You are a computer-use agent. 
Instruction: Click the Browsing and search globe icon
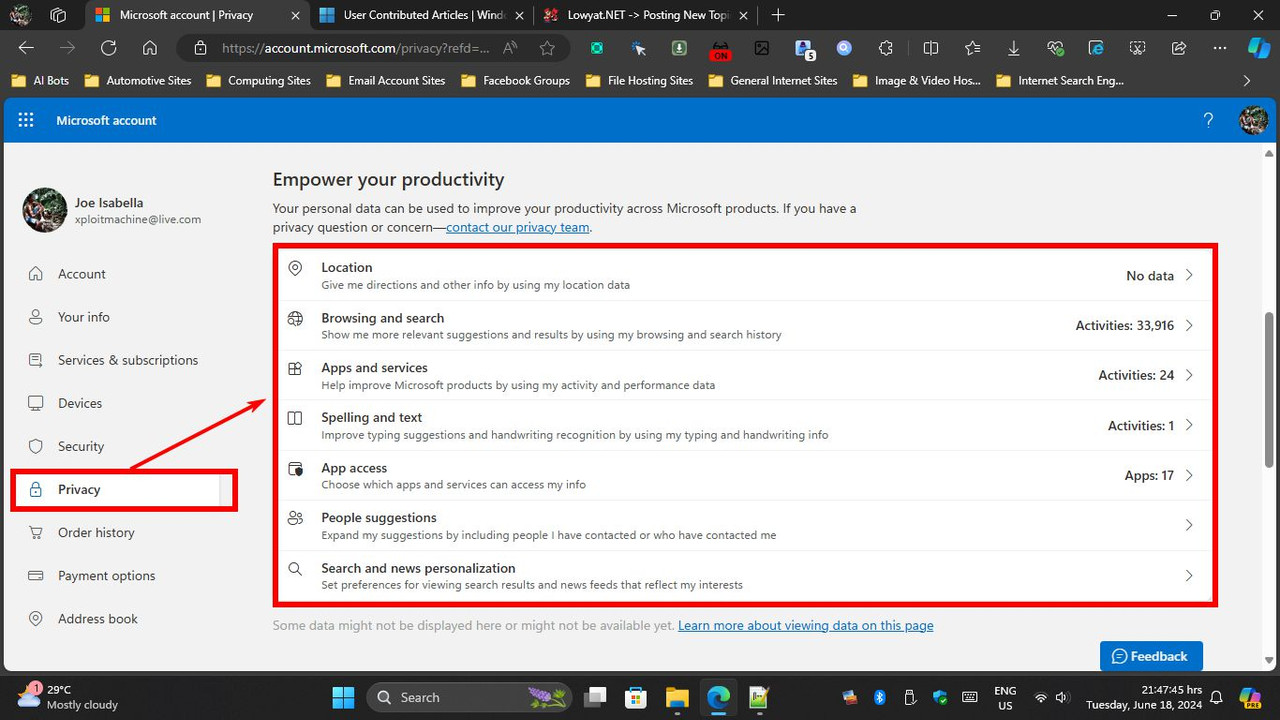click(295, 318)
